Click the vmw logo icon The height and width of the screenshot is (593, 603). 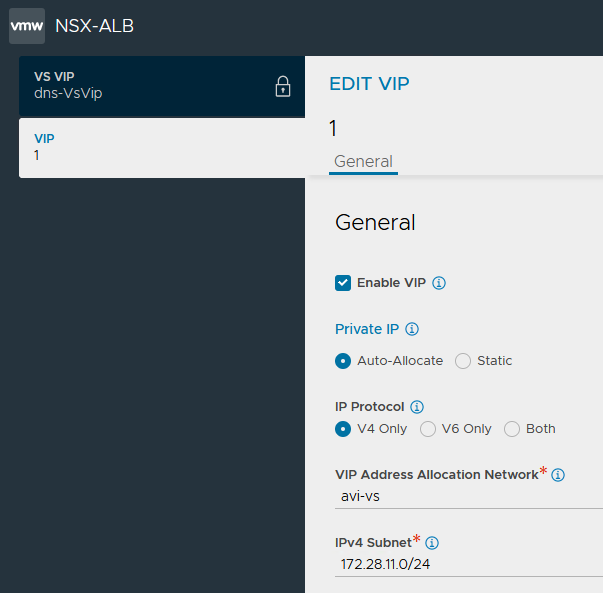(27, 26)
